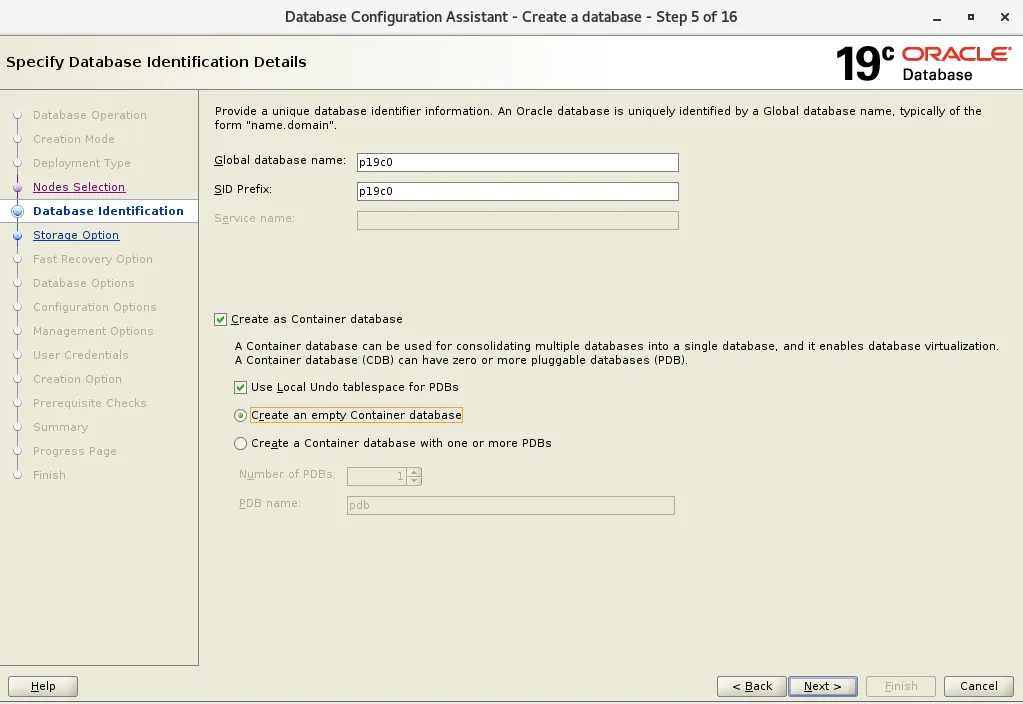The image size is (1023, 704).
Task: Uncheck Create as Container database
Action: 222,319
